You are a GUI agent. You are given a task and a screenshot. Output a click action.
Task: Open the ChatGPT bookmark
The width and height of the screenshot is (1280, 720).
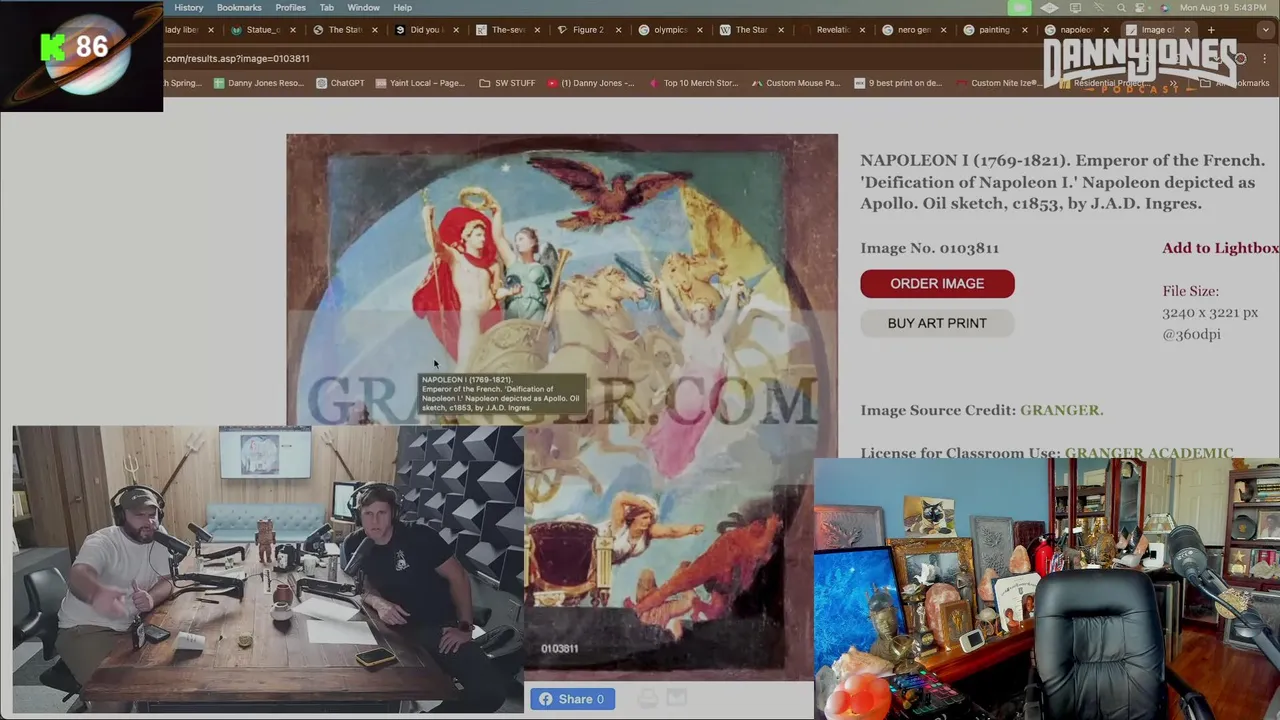pos(340,83)
